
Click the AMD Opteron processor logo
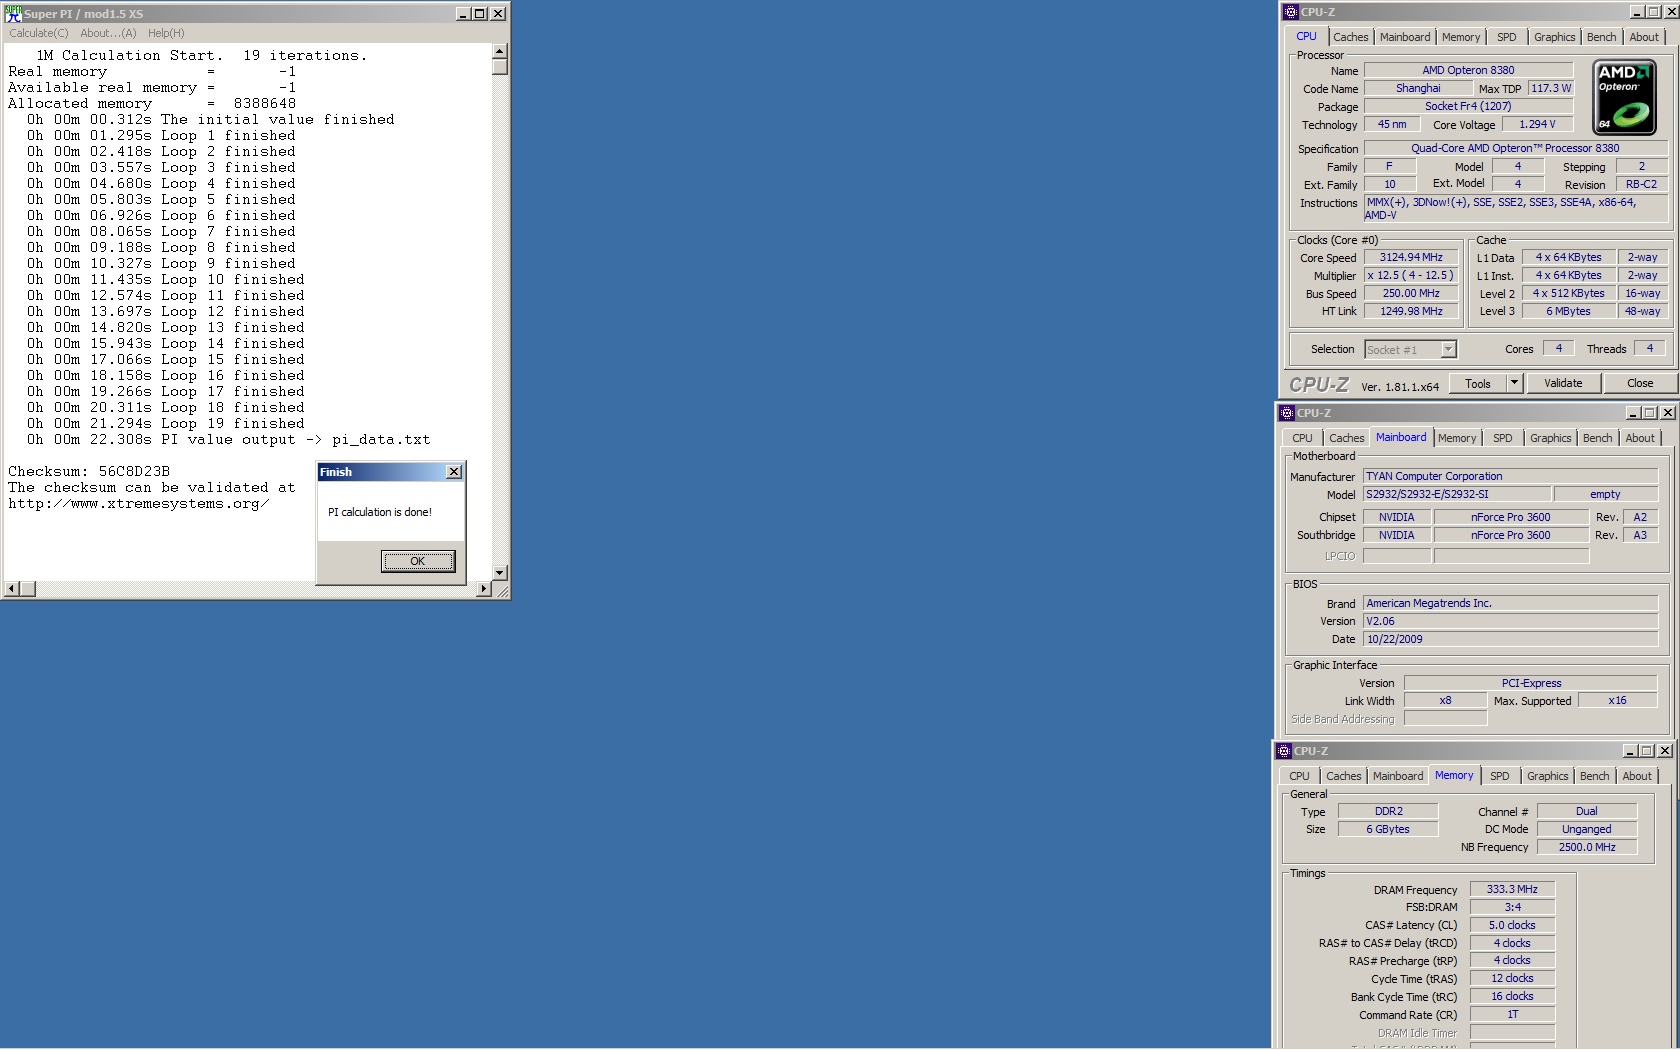[x=1624, y=97]
